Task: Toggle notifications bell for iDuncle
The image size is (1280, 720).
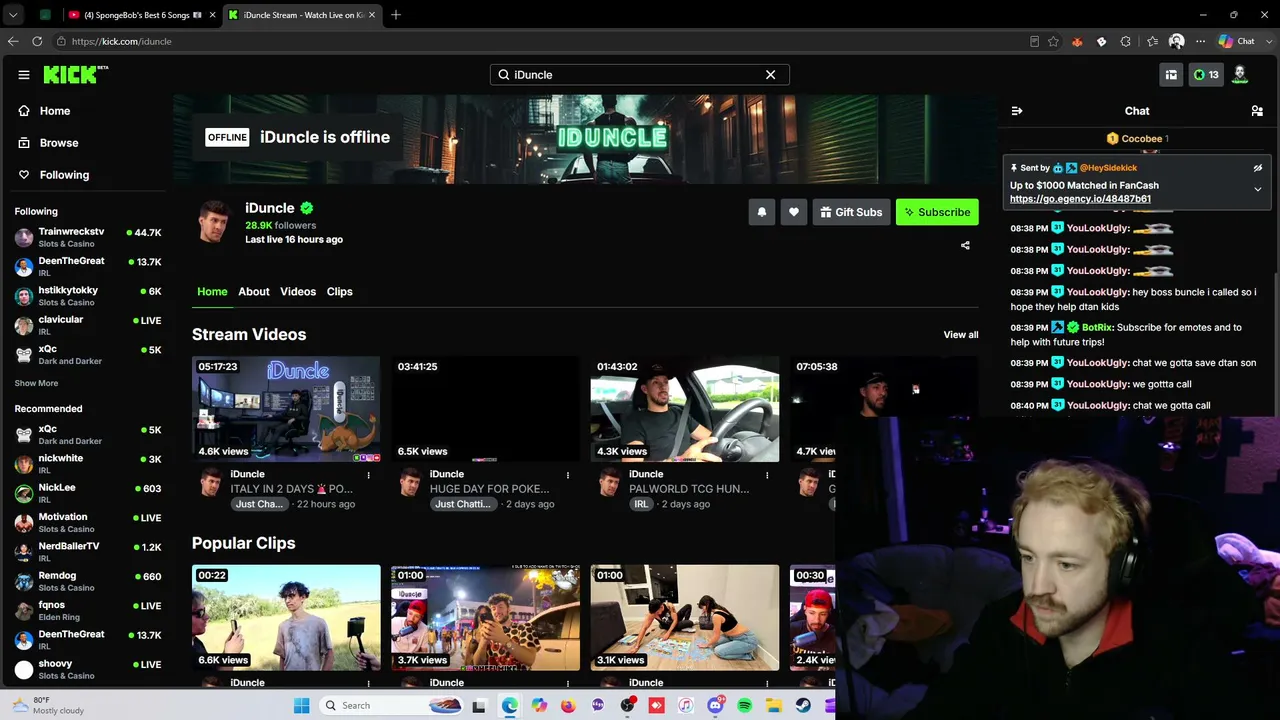Action: (x=762, y=212)
